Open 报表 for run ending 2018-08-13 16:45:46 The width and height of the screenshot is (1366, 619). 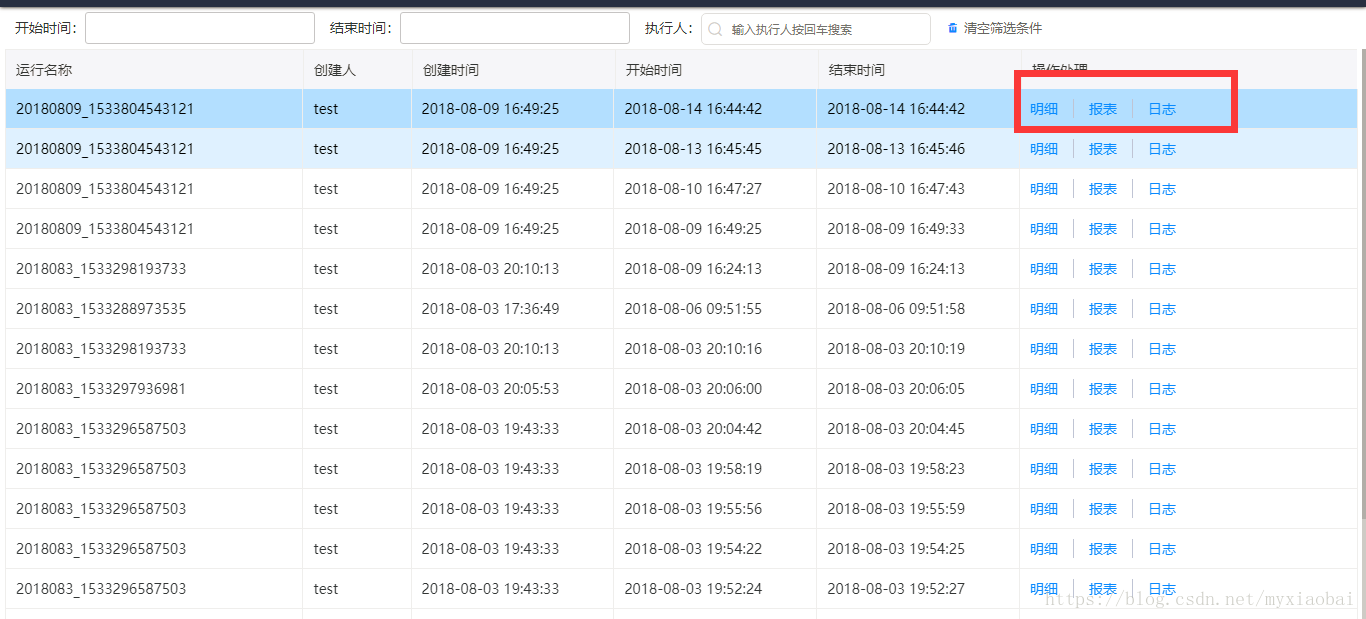tap(1103, 149)
